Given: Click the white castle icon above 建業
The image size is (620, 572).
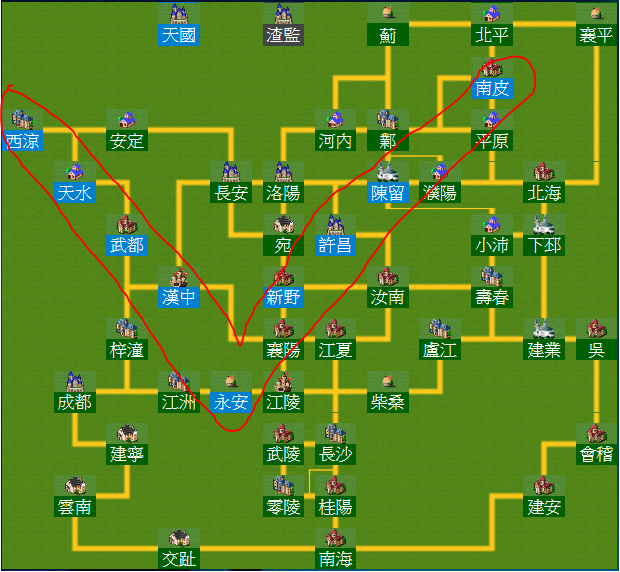Looking at the screenshot, I should [x=544, y=329].
